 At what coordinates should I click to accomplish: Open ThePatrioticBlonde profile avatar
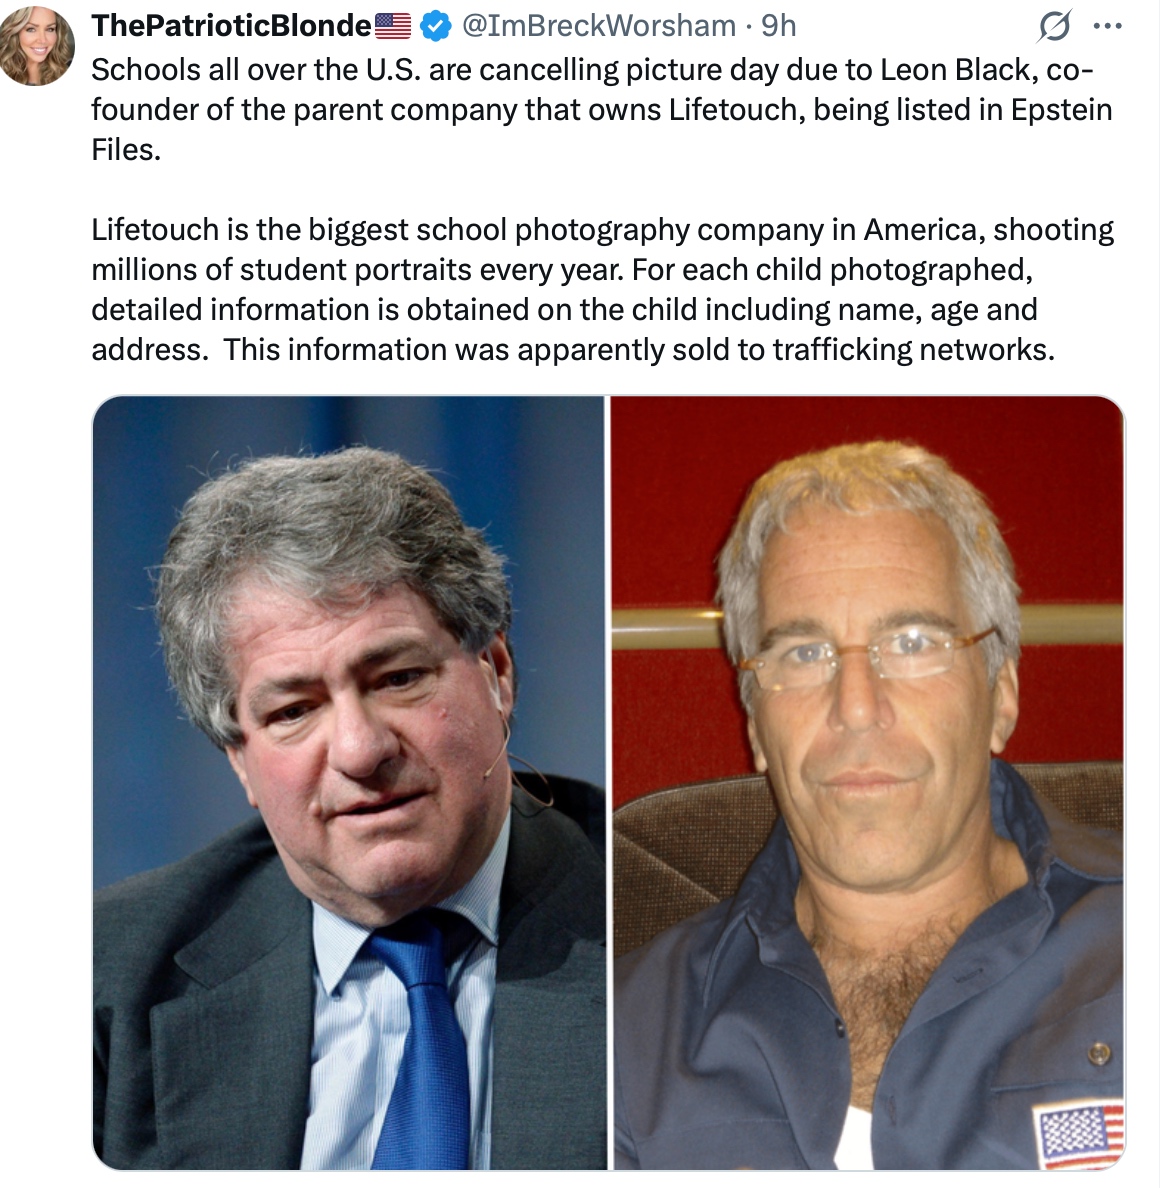[36, 45]
